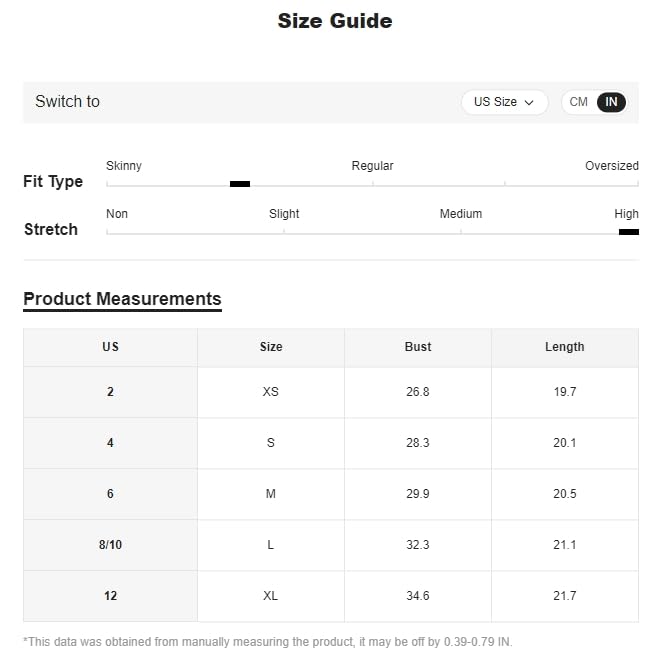Open the US Size dropdown

[504, 102]
